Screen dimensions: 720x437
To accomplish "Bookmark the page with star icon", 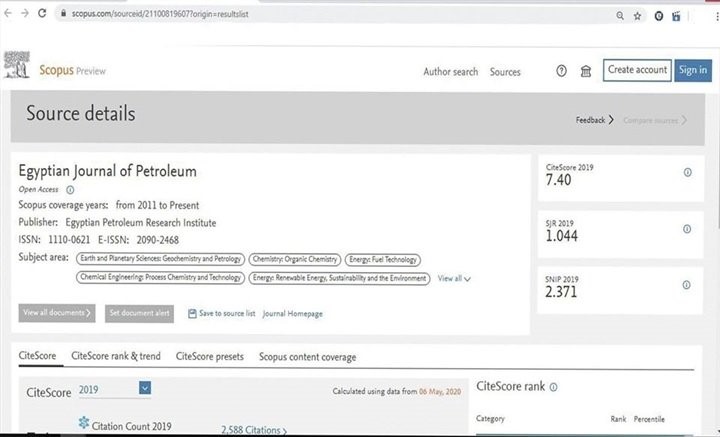I will point(637,16).
